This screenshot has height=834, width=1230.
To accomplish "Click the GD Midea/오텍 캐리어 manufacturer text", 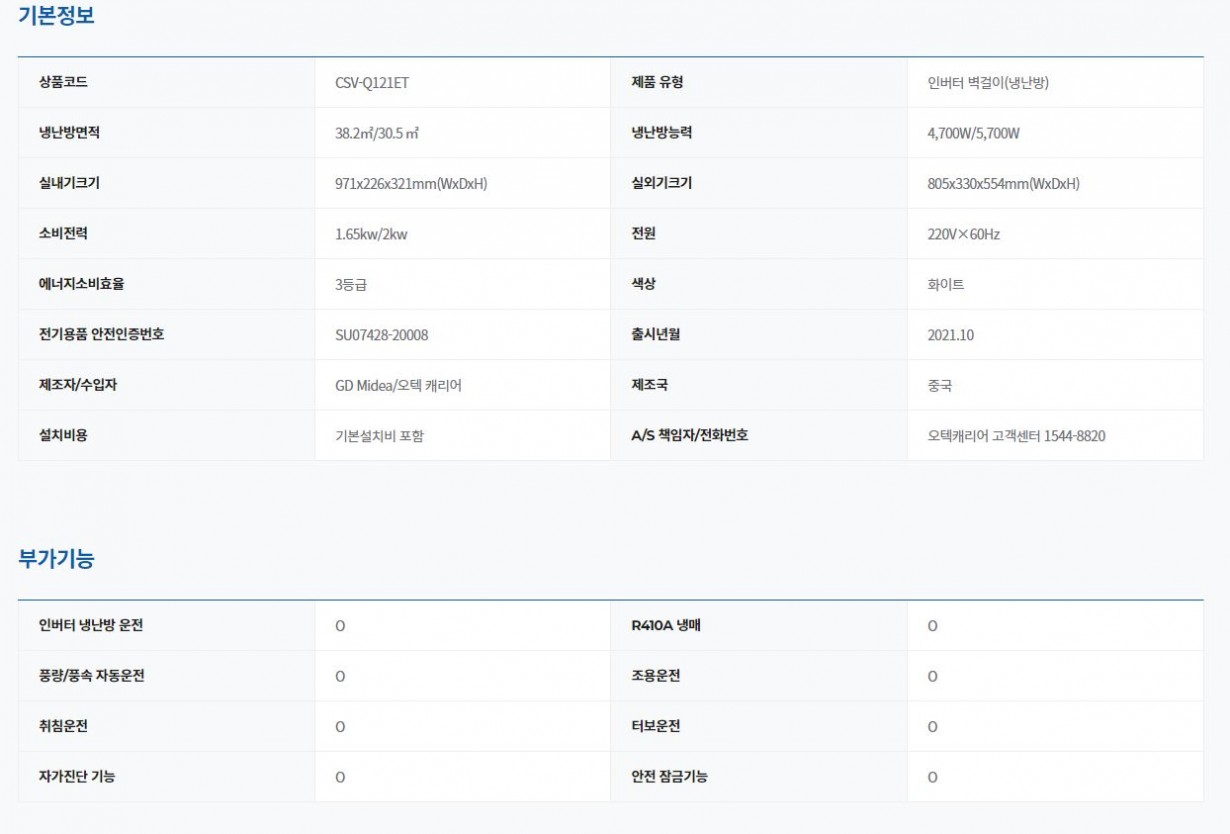I will tap(398, 386).
